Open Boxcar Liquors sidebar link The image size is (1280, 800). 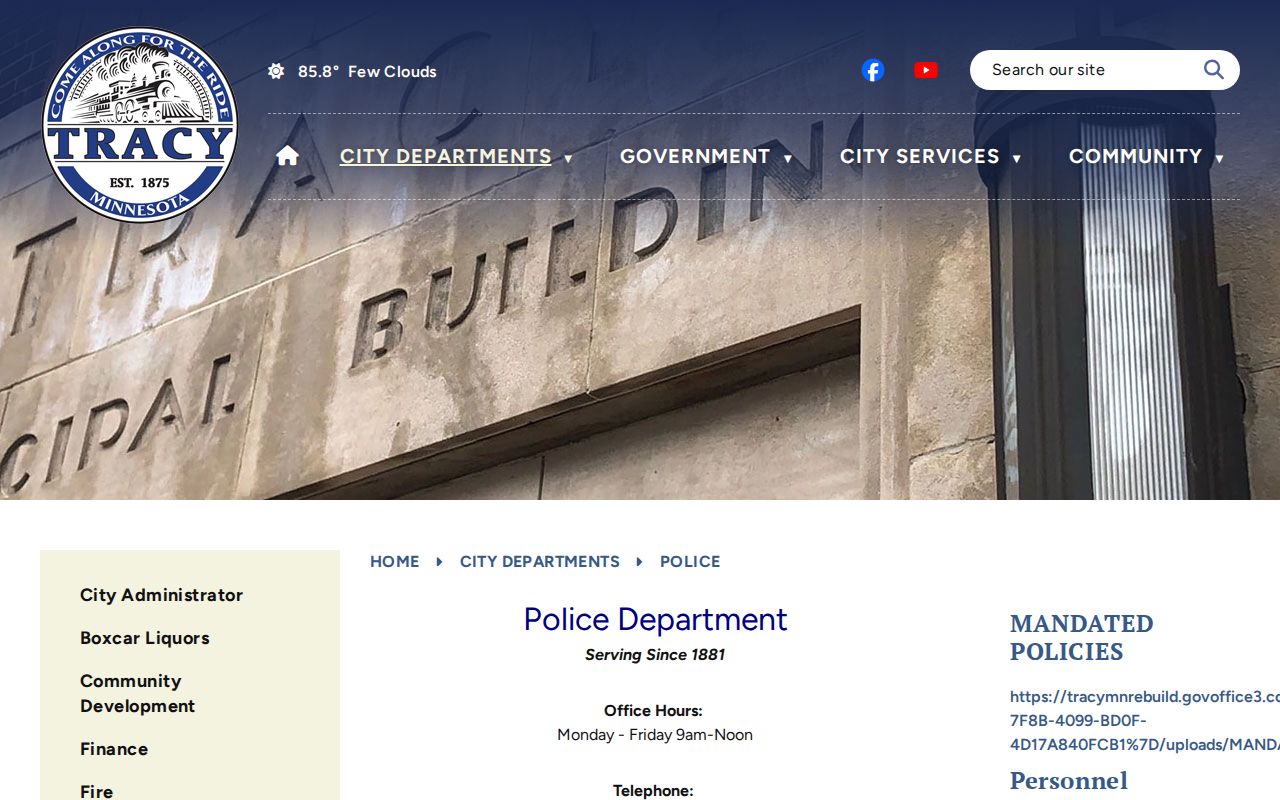click(x=145, y=638)
